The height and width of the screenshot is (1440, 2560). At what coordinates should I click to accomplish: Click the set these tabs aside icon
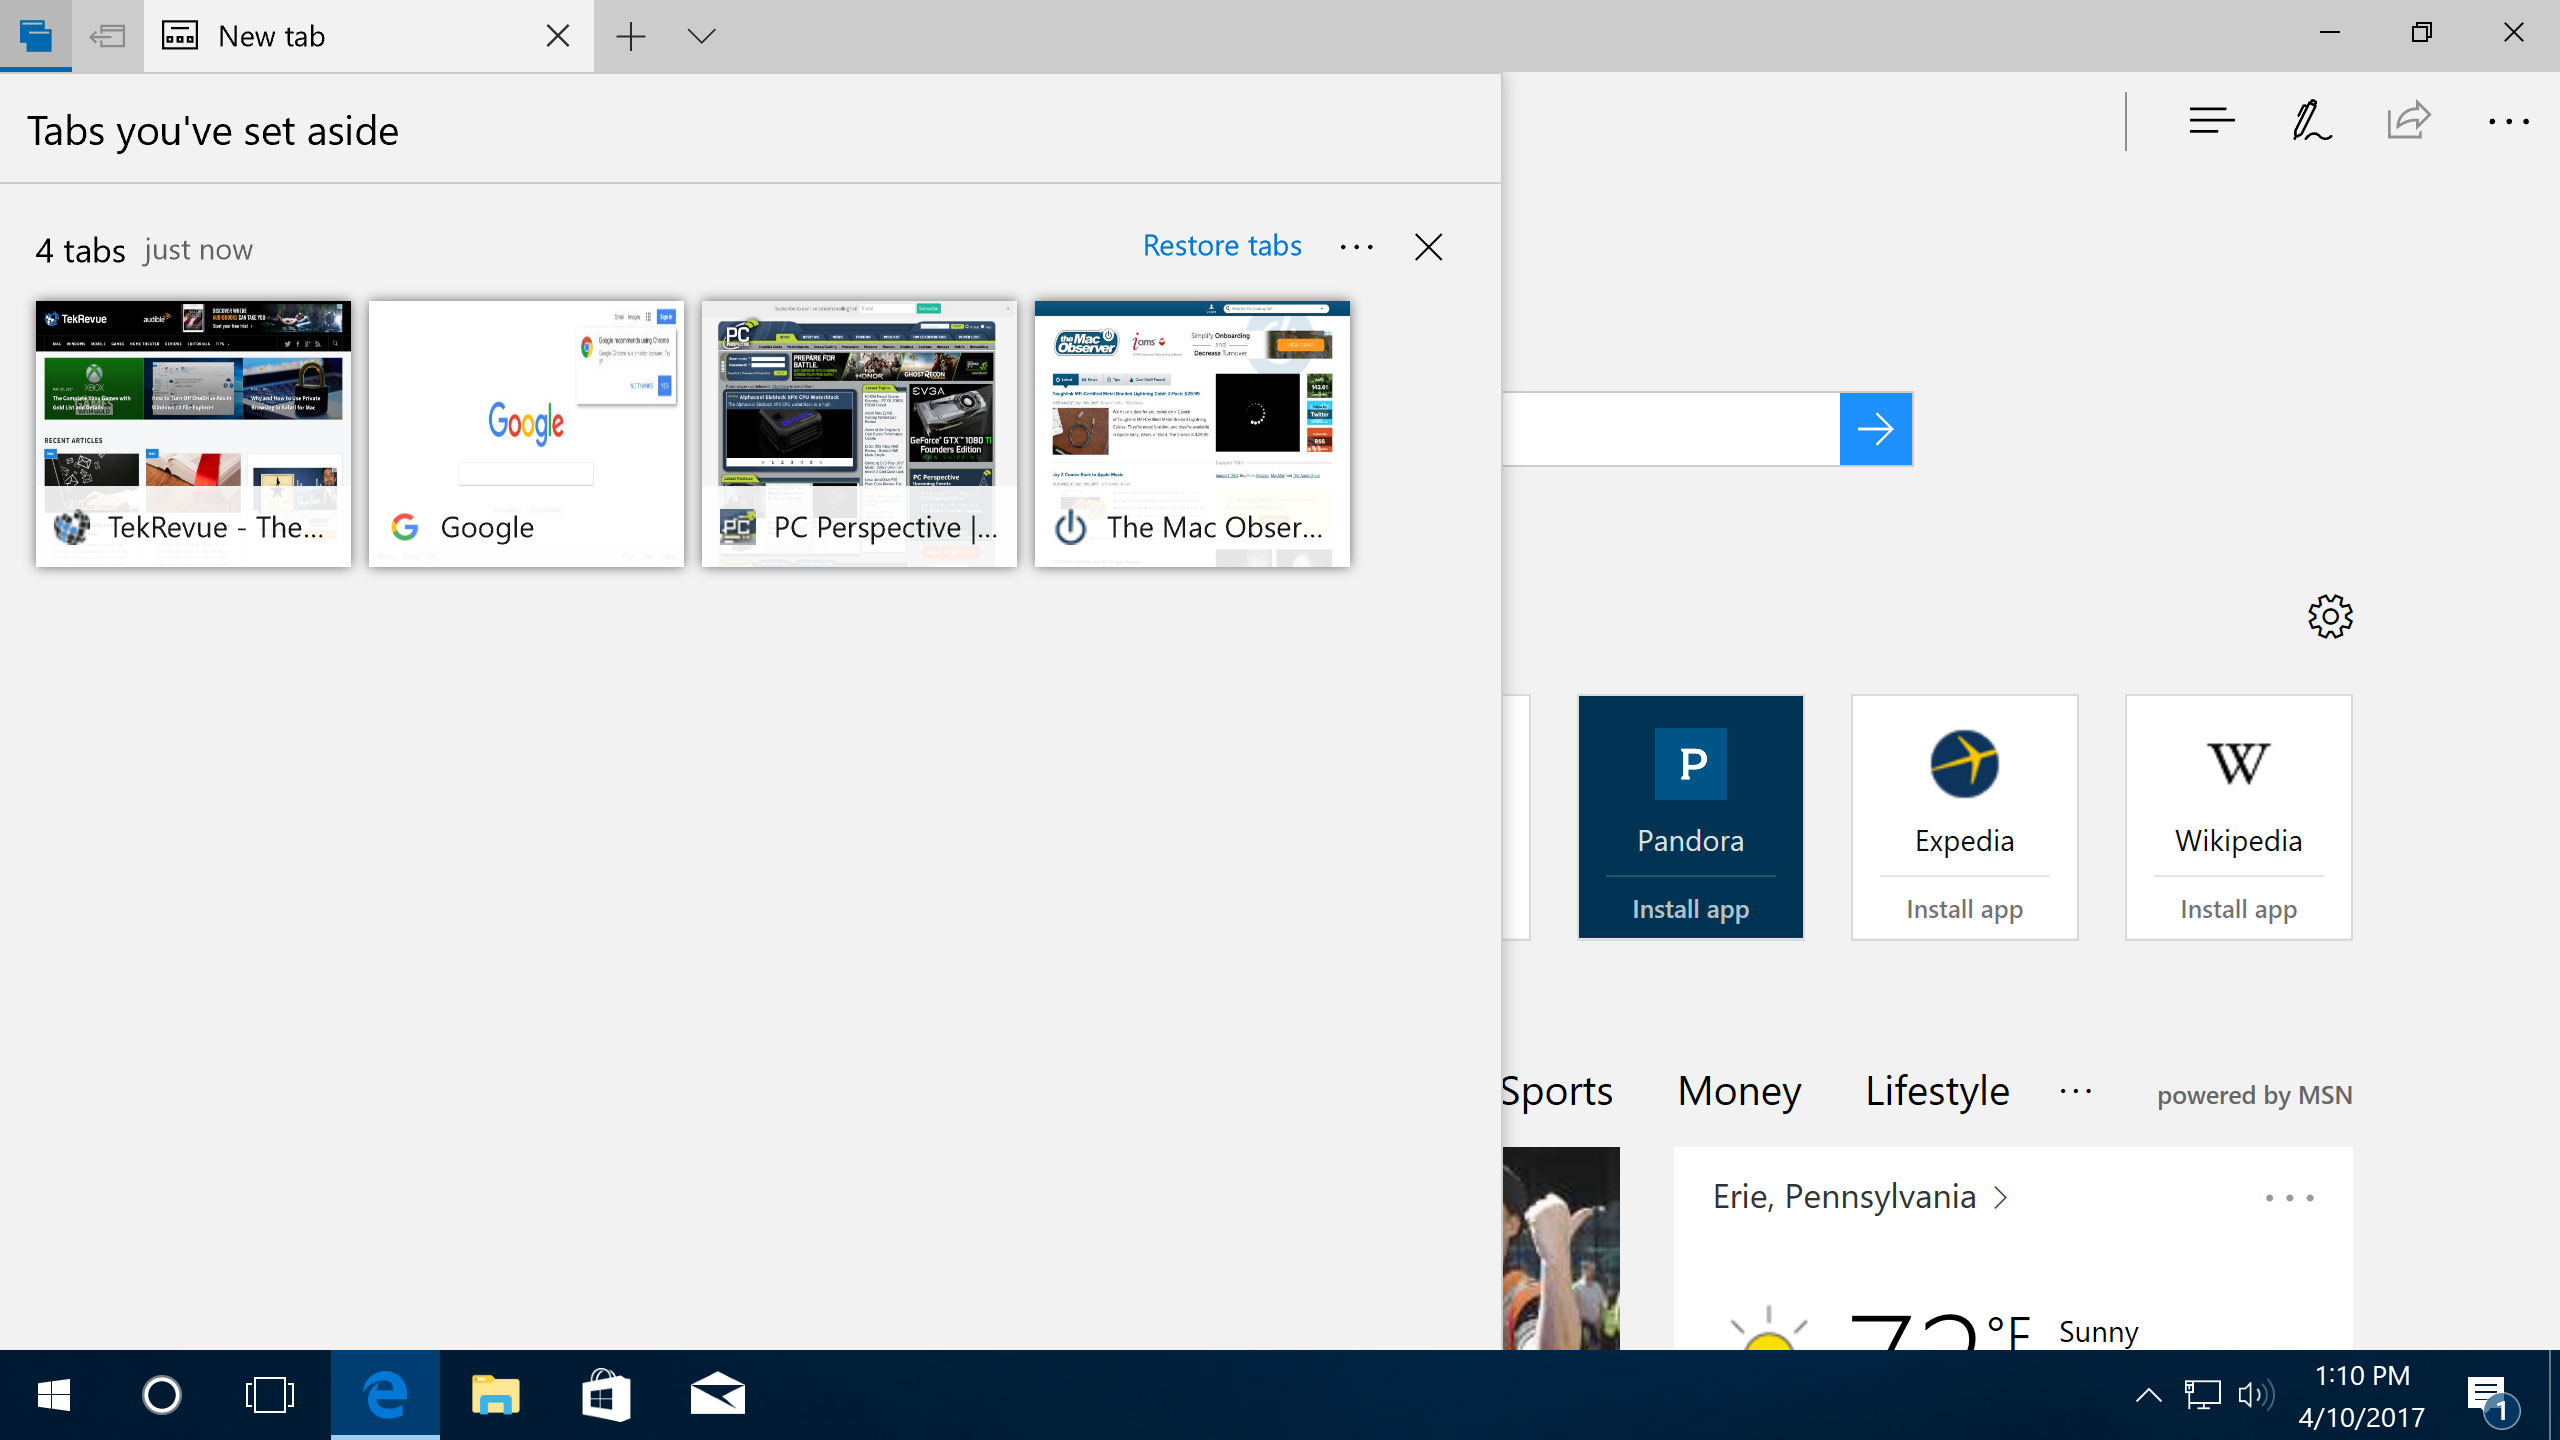(107, 36)
